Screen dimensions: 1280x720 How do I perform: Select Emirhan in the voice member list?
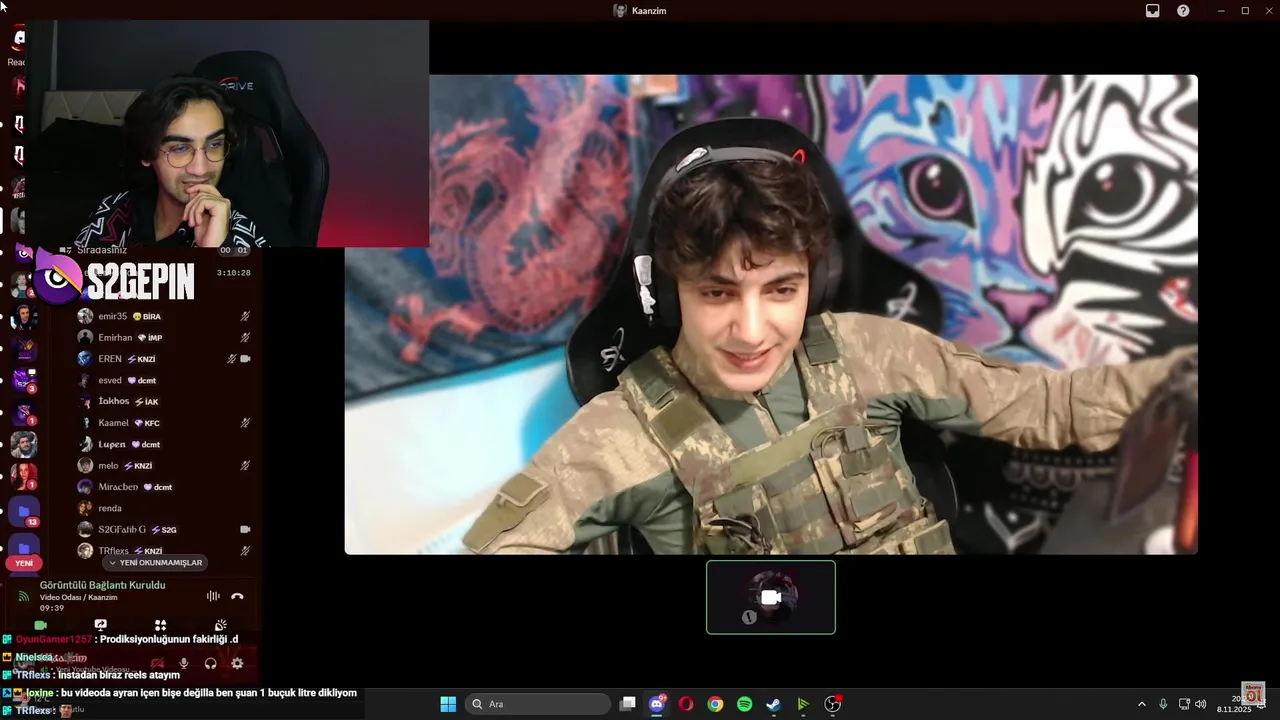tap(165, 338)
